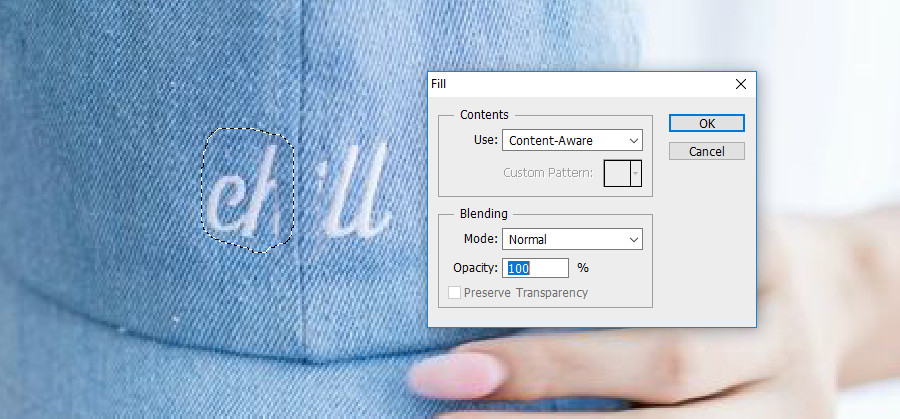The width and height of the screenshot is (900, 419).
Task: Toggle the Preserve Transparency checkbox
Action: tap(455, 293)
